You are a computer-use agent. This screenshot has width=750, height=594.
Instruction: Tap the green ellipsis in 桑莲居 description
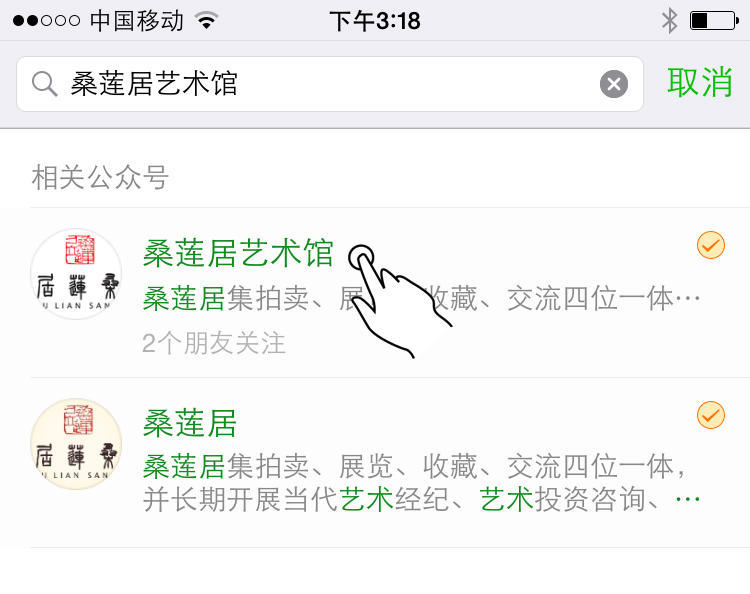[688, 499]
